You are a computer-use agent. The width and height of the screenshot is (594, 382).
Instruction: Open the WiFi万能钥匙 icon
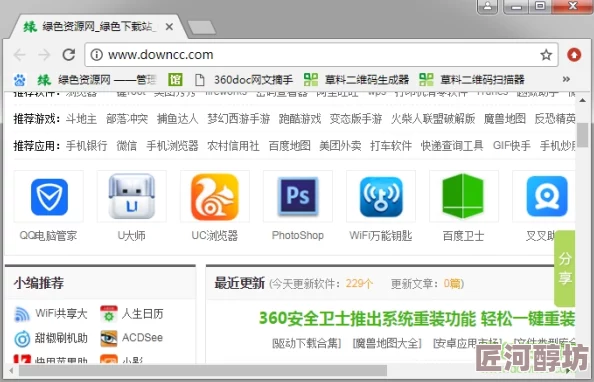coord(381,196)
